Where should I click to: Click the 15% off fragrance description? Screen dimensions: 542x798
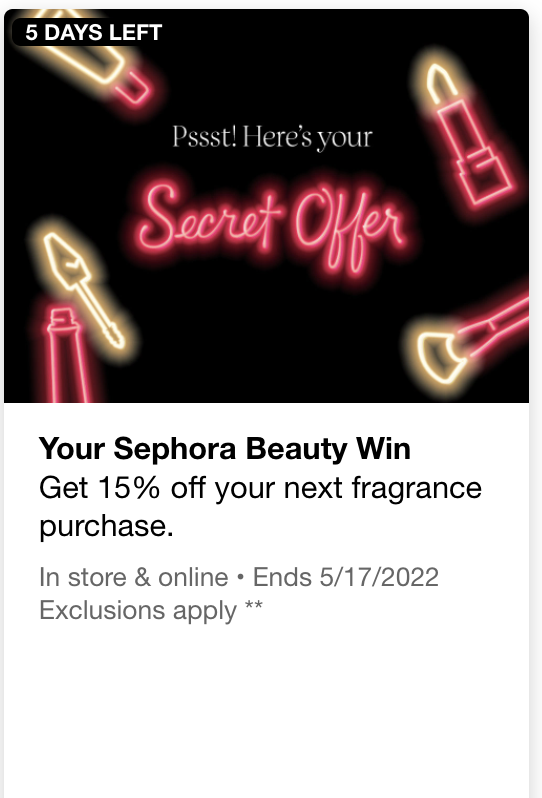[x=260, y=506]
